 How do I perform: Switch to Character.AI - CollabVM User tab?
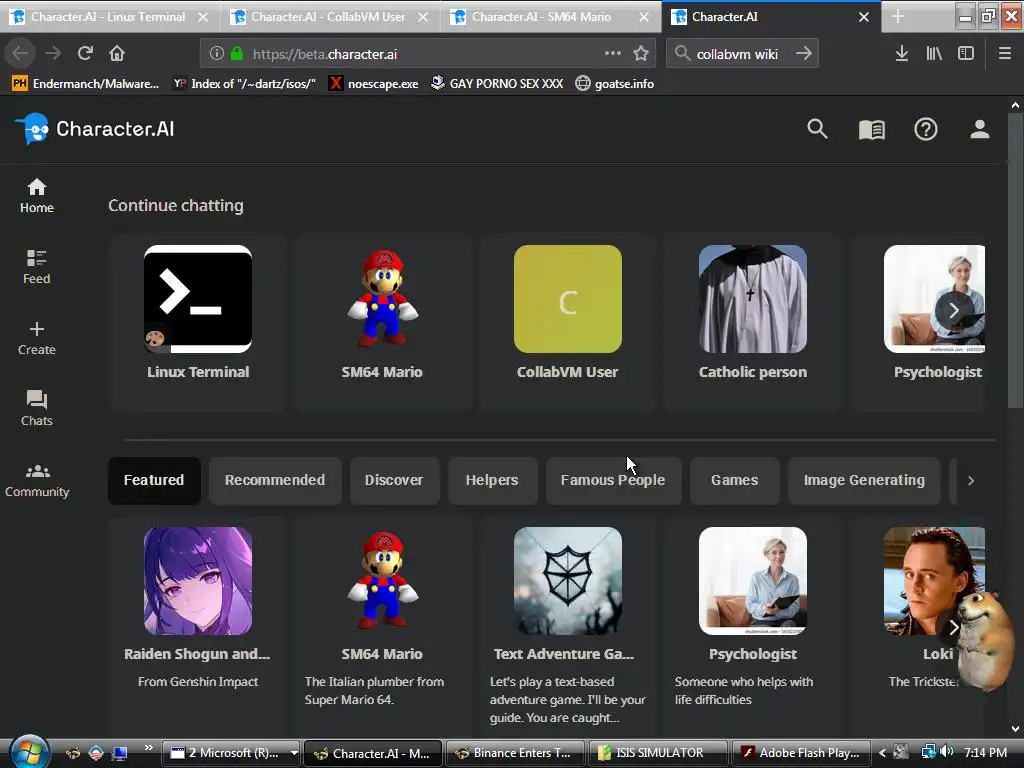point(328,17)
